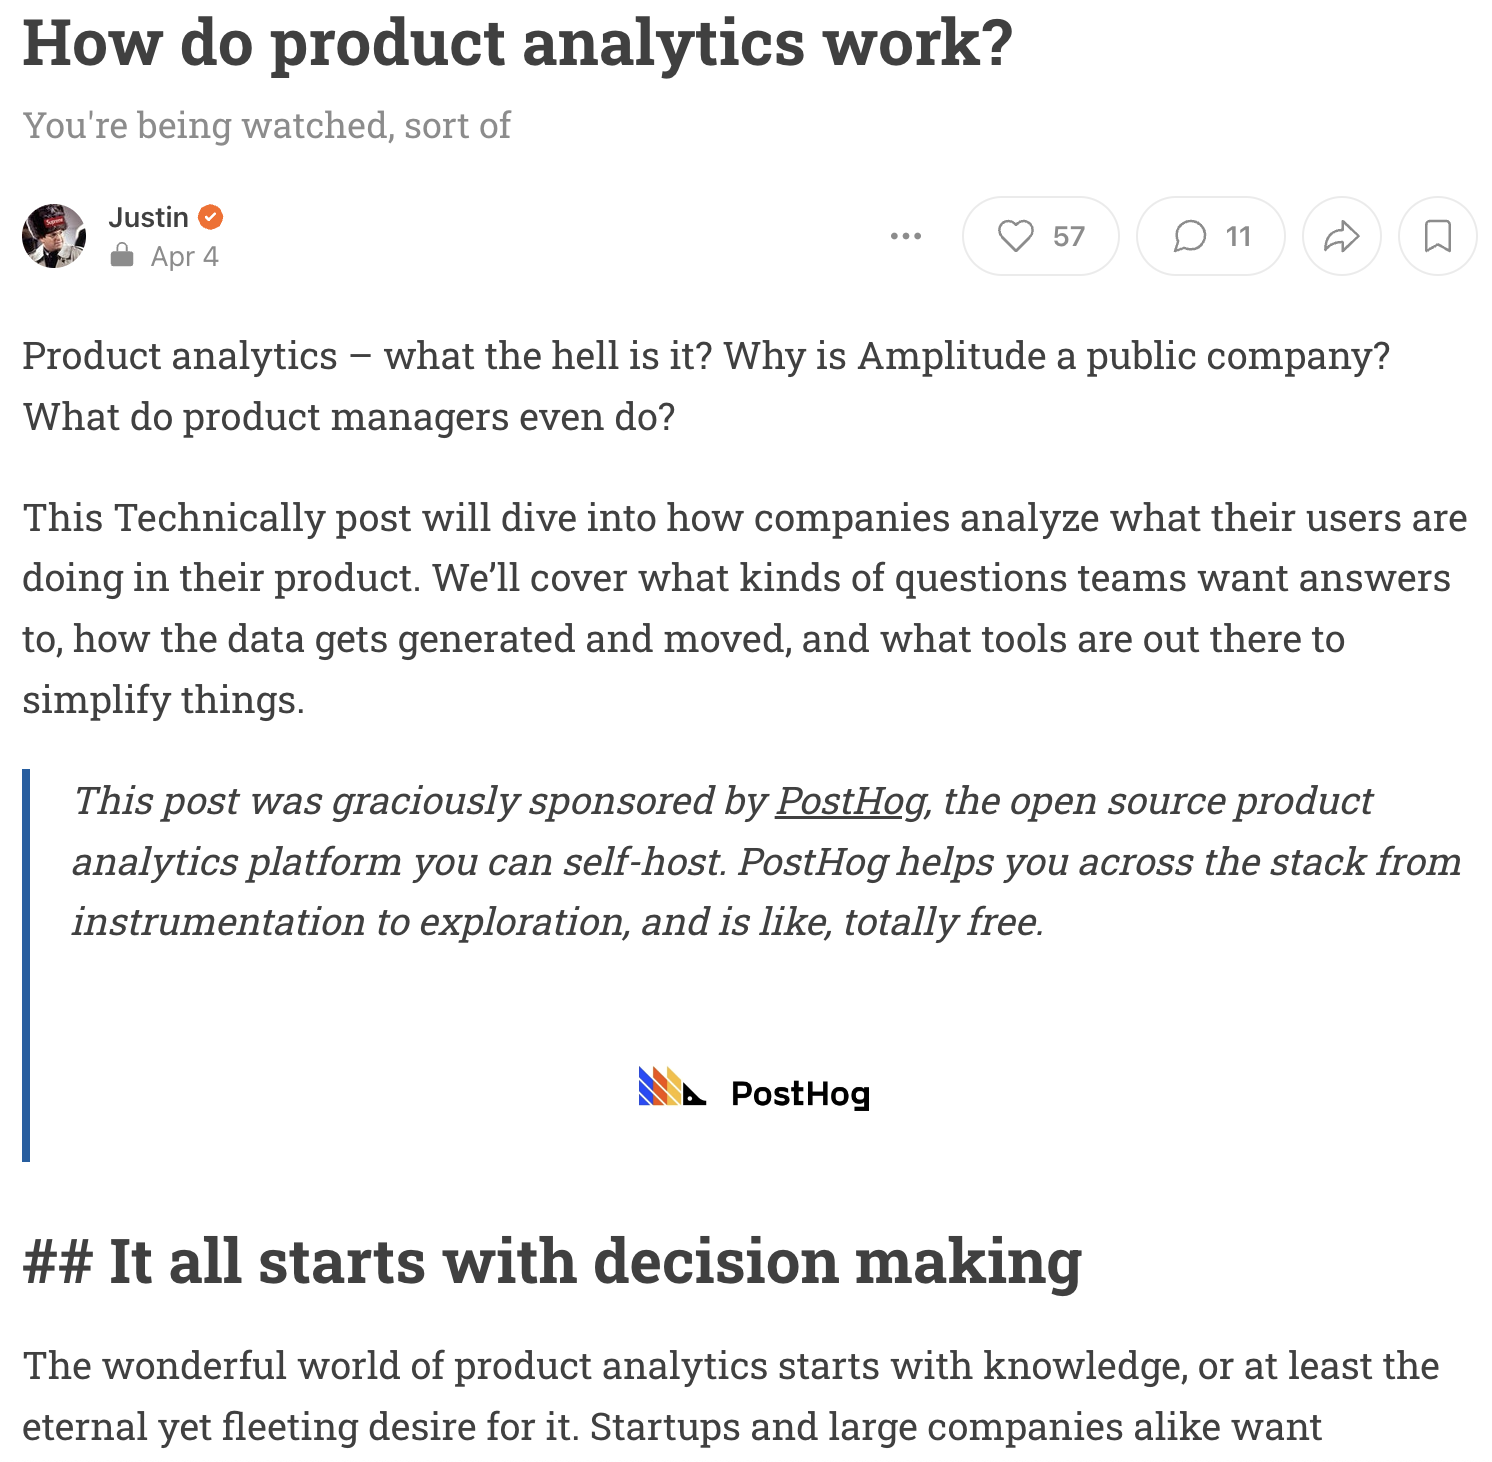Click the comment count of 11

tap(1238, 236)
